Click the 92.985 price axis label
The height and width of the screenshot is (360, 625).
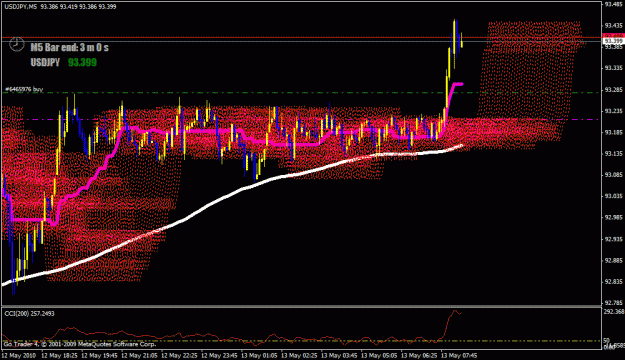[x=613, y=218]
